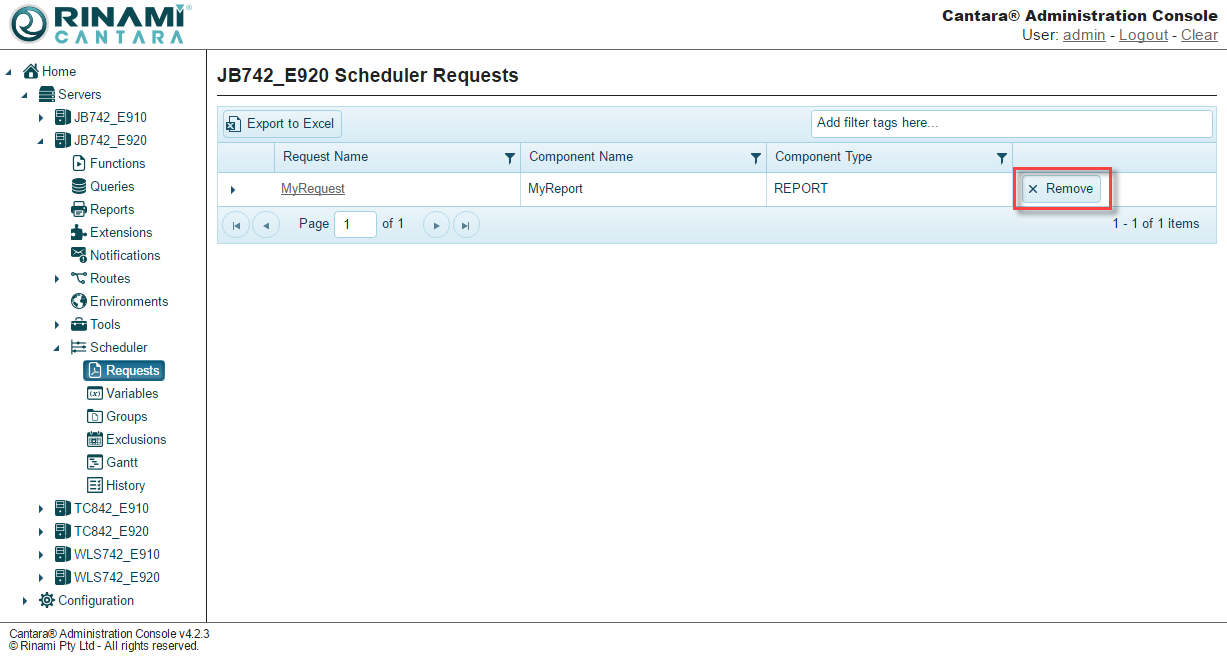
Task: Expand the Configuration tree node
Action: click(25, 601)
